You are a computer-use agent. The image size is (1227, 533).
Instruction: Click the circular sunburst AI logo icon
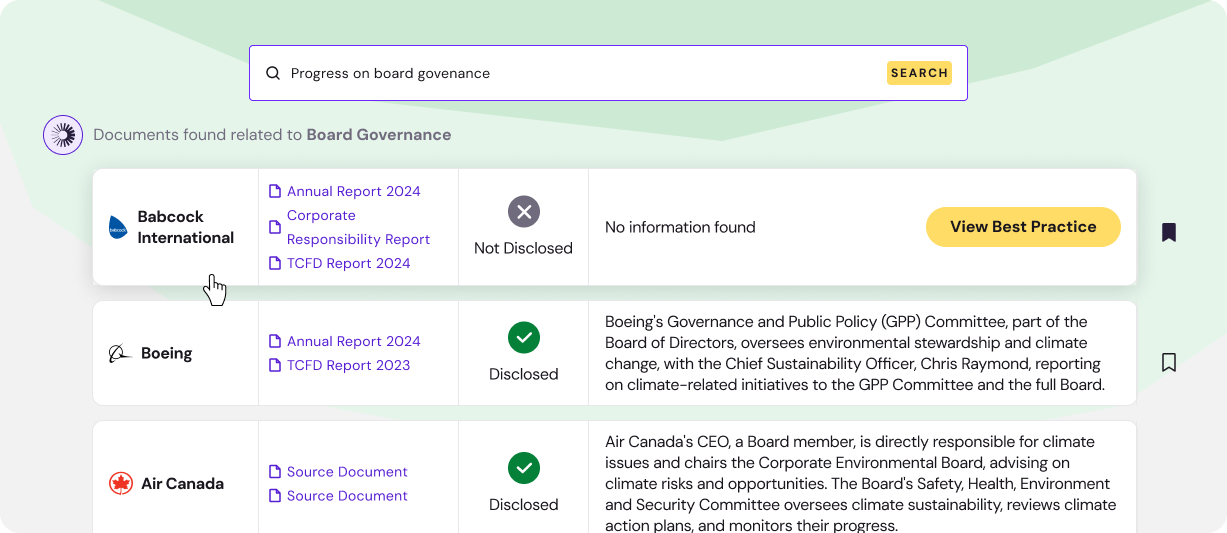63,135
